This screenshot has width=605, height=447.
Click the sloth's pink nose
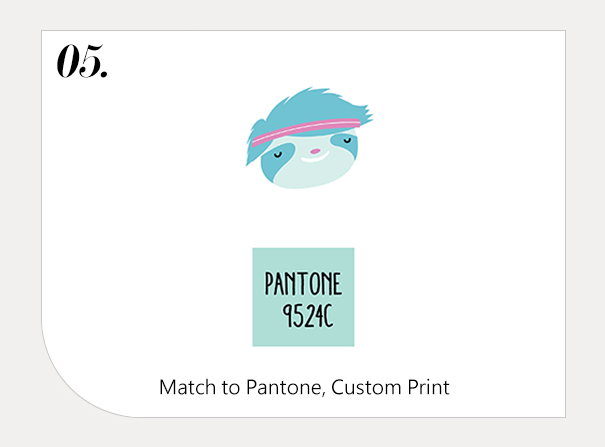click(315, 151)
